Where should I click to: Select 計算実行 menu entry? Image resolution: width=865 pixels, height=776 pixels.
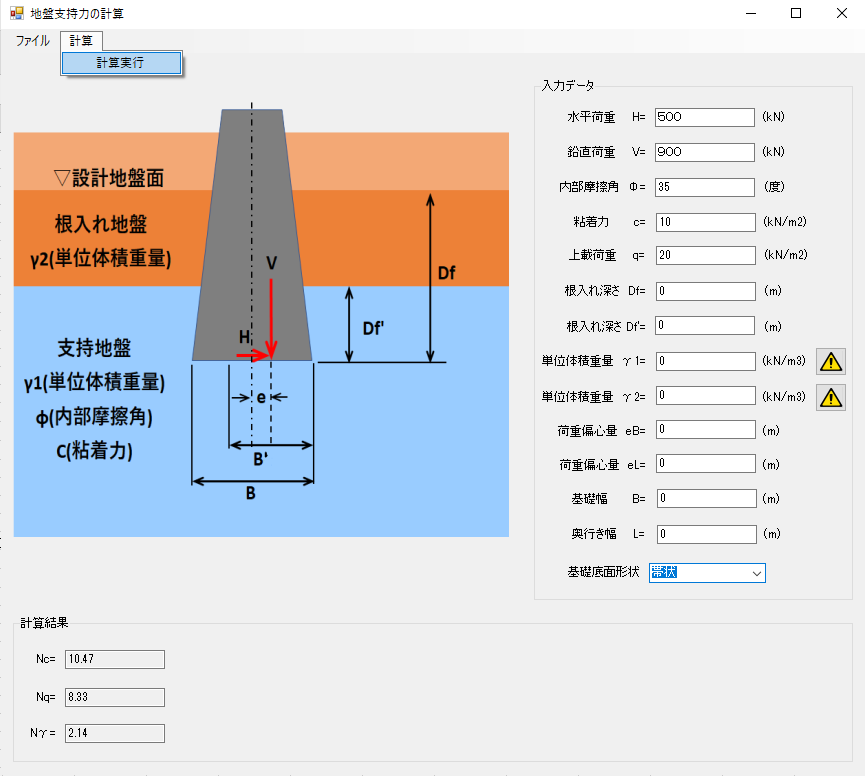pyautogui.click(x=121, y=63)
